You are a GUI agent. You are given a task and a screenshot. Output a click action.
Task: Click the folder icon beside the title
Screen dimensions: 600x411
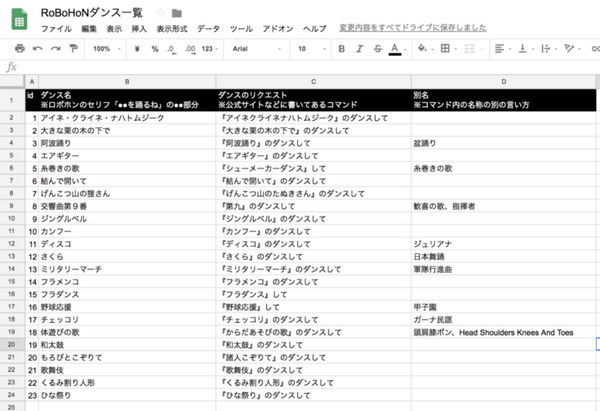point(177,12)
